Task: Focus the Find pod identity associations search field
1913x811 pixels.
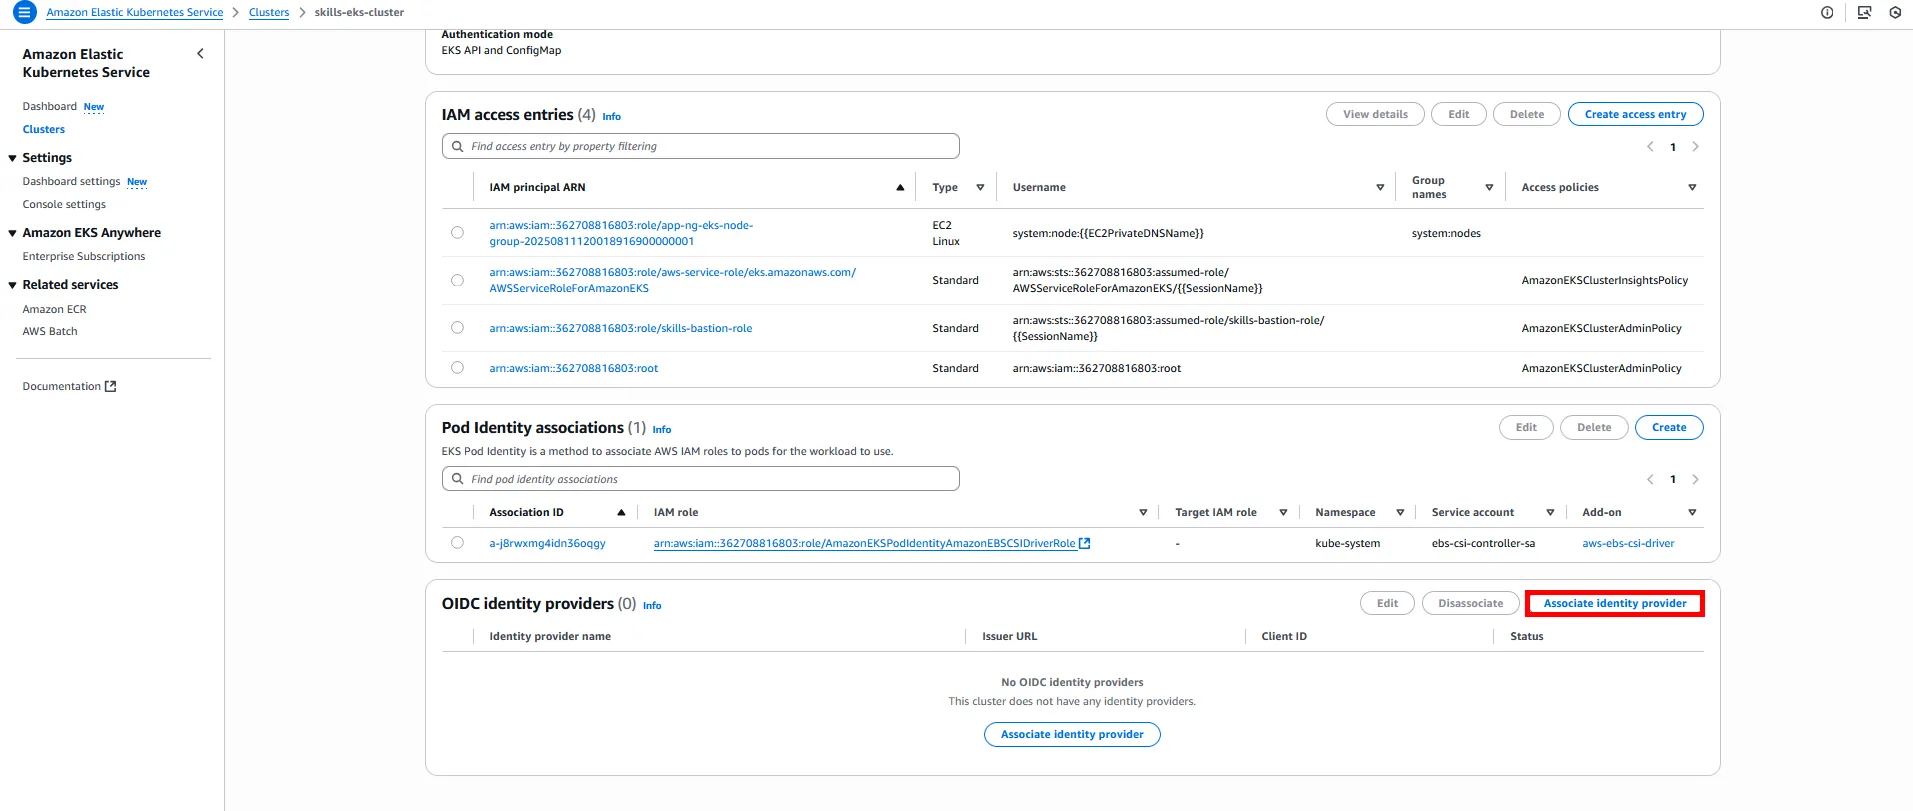Action: coord(700,479)
